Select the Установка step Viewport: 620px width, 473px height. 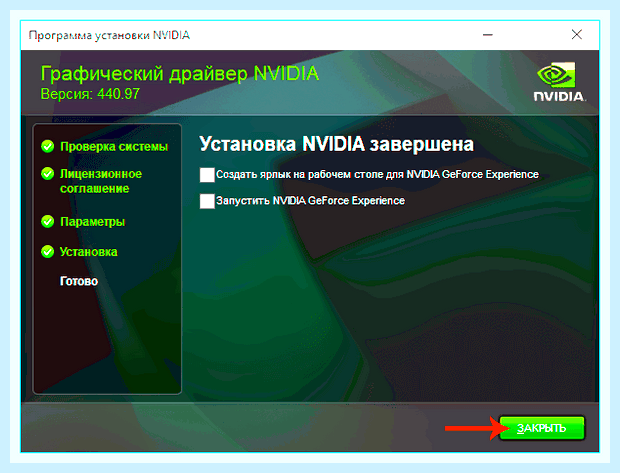[89, 252]
